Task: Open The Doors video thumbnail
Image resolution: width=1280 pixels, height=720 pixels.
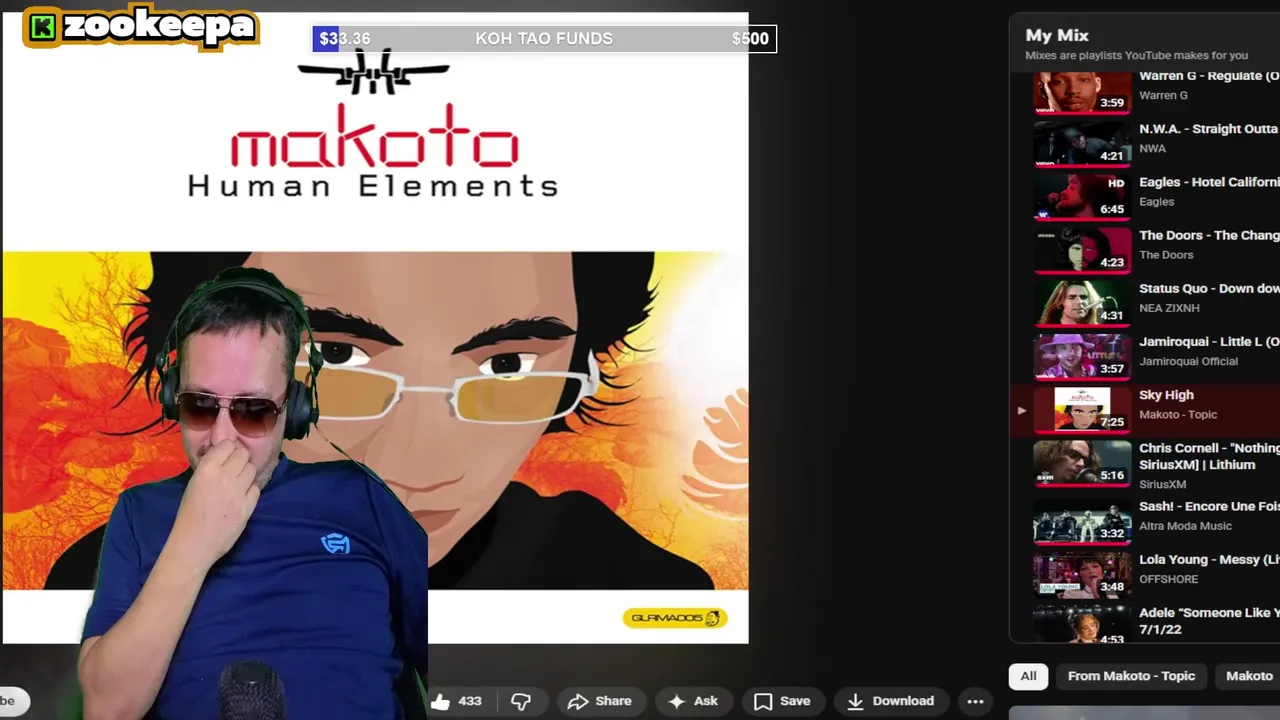Action: pos(1082,250)
